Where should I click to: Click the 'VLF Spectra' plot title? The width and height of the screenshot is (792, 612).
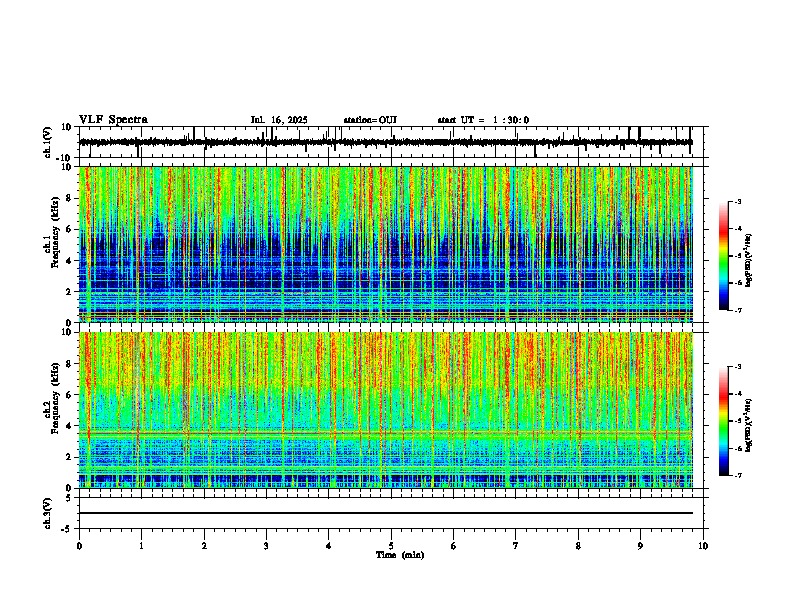point(113,120)
